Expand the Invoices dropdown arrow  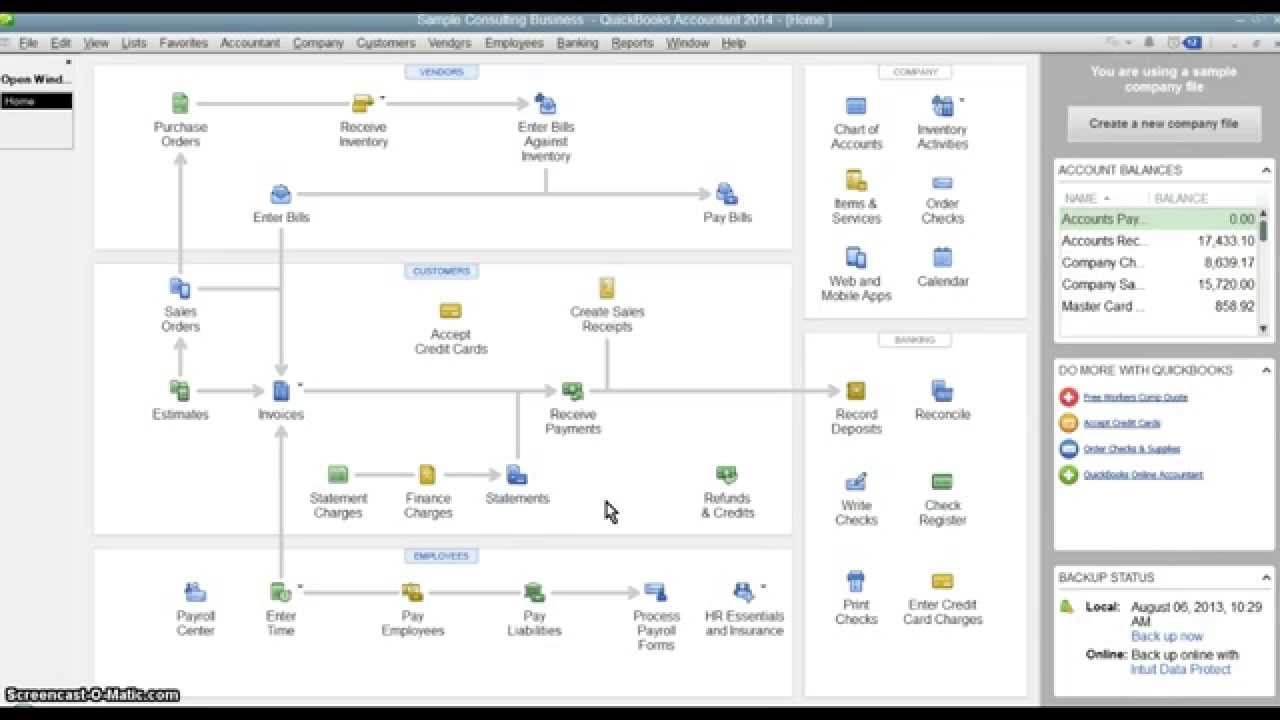pos(299,385)
